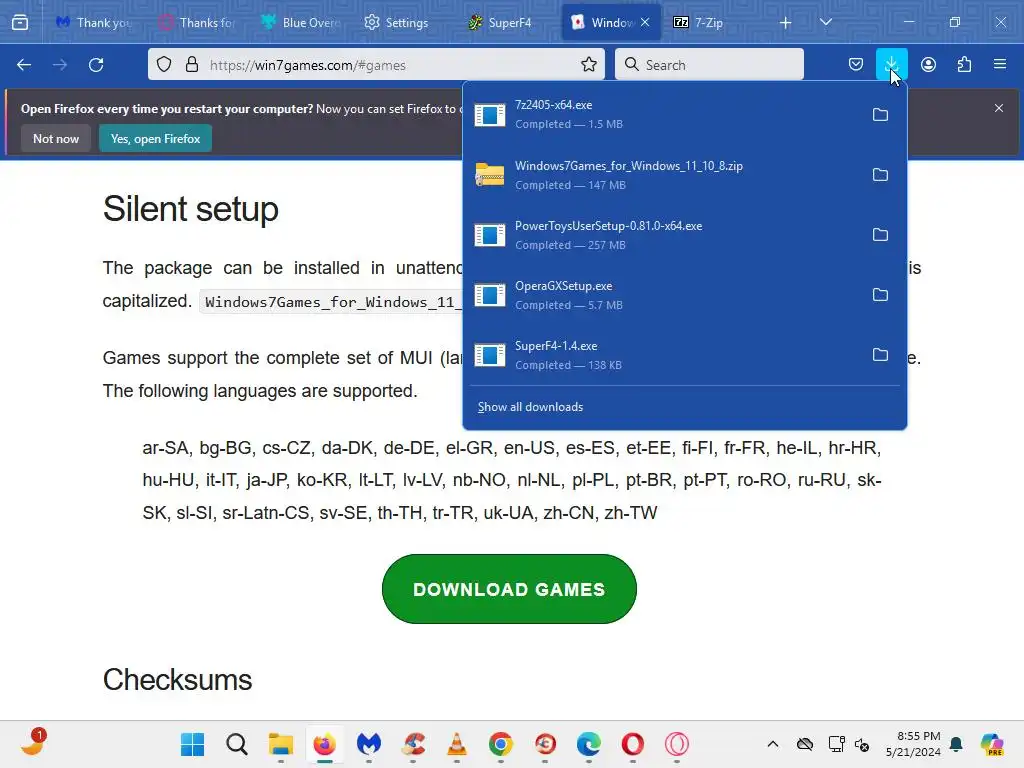Open Microsoft Edge from taskbar

click(x=588, y=744)
